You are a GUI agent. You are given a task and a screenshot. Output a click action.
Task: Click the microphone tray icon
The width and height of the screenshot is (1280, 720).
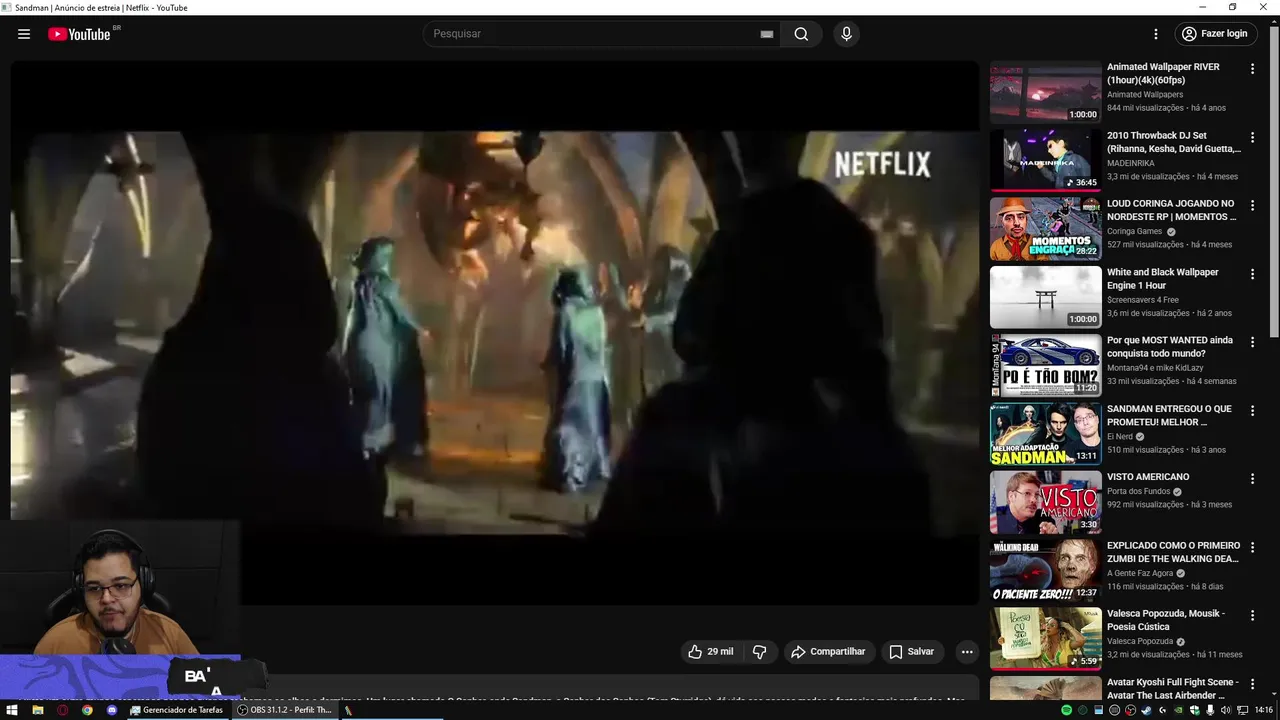[x=1210, y=710]
